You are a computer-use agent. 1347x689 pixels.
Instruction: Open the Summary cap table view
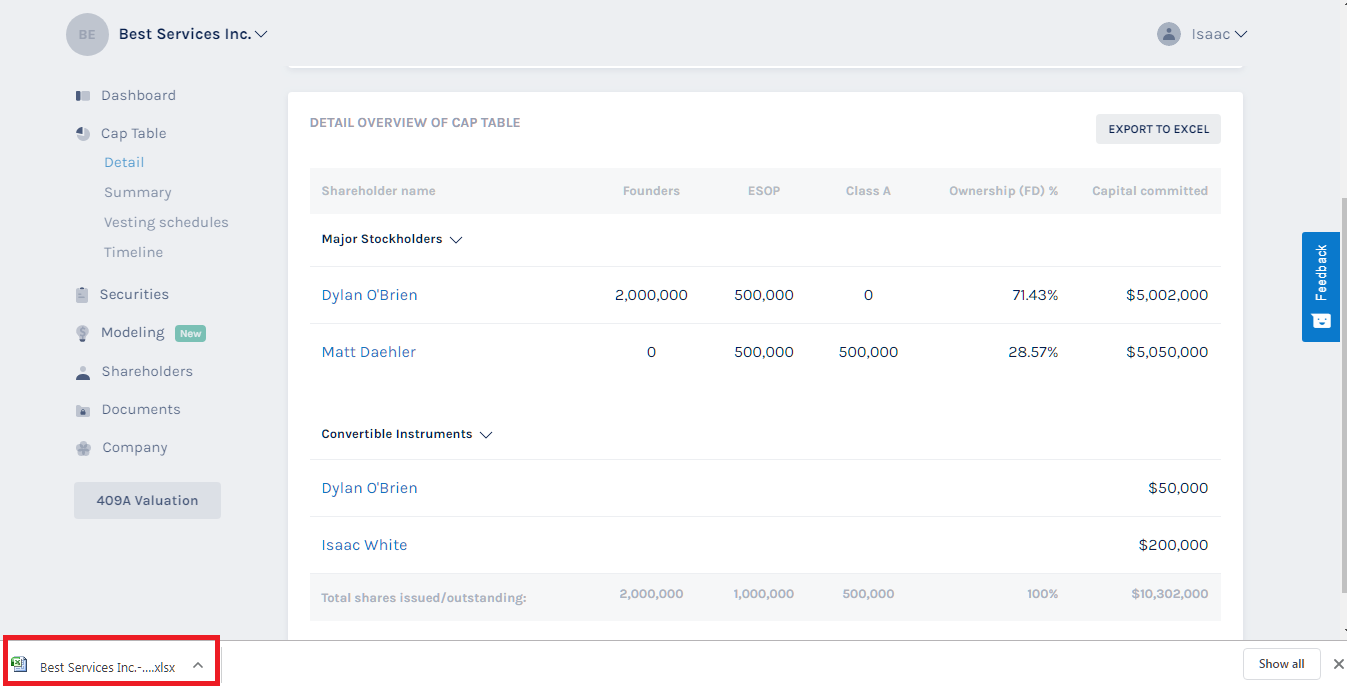pyautogui.click(x=137, y=193)
